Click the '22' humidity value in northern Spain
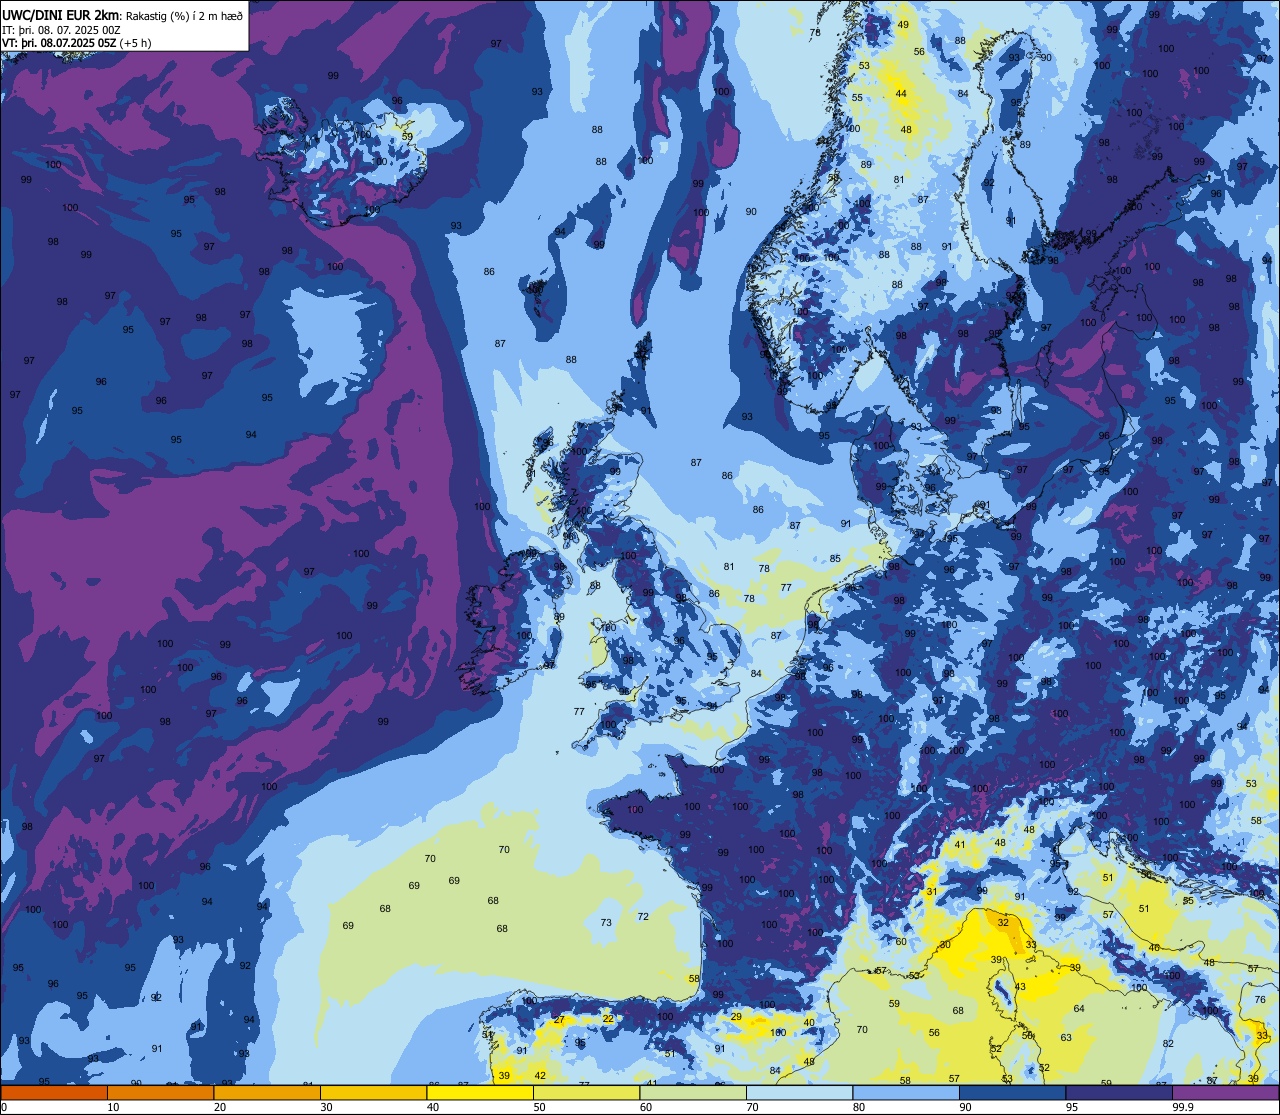The height and width of the screenshot is (1115, 1280). (x=608, y=1019)
